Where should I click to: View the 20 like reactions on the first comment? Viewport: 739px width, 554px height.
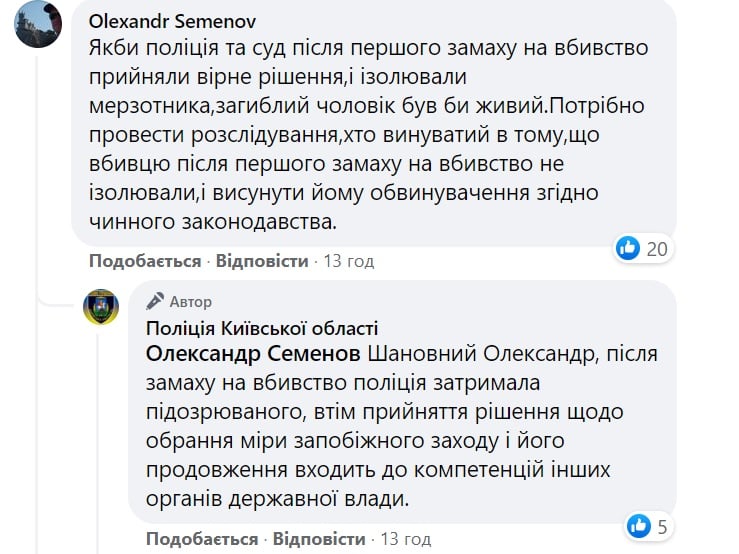pos(657,249)
